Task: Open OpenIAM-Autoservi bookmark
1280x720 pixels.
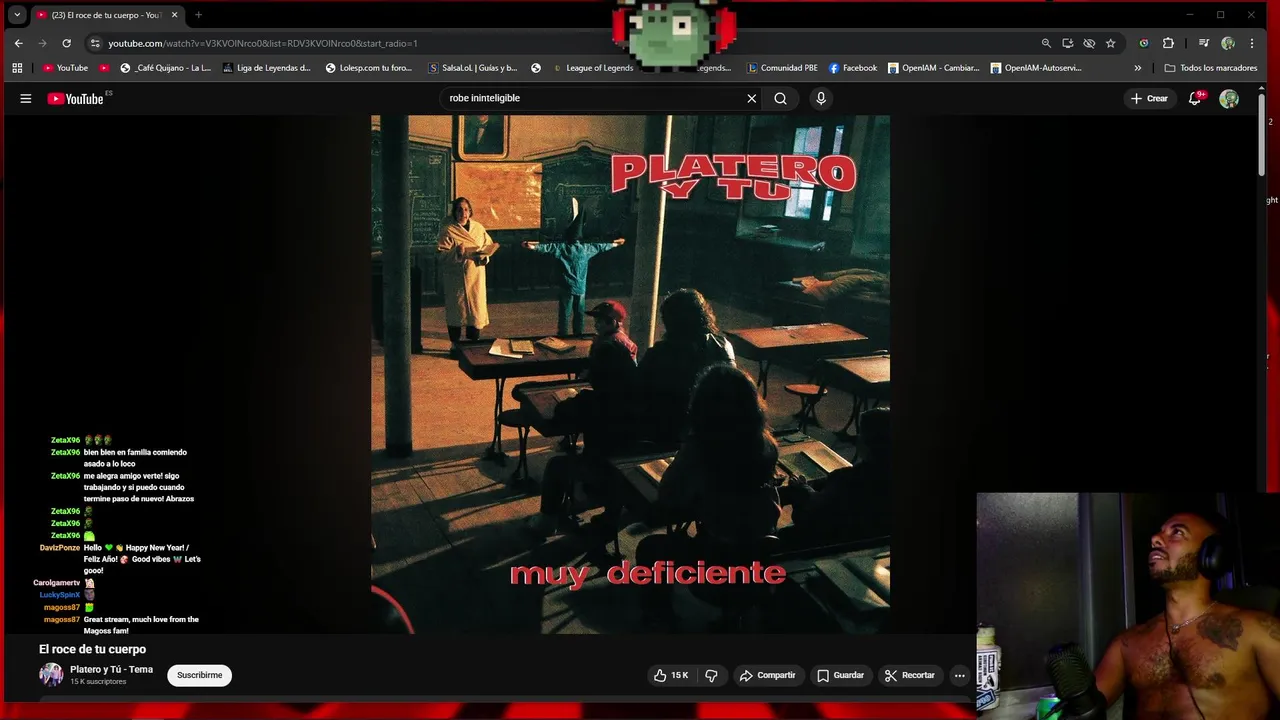Action: [1036, 68]
